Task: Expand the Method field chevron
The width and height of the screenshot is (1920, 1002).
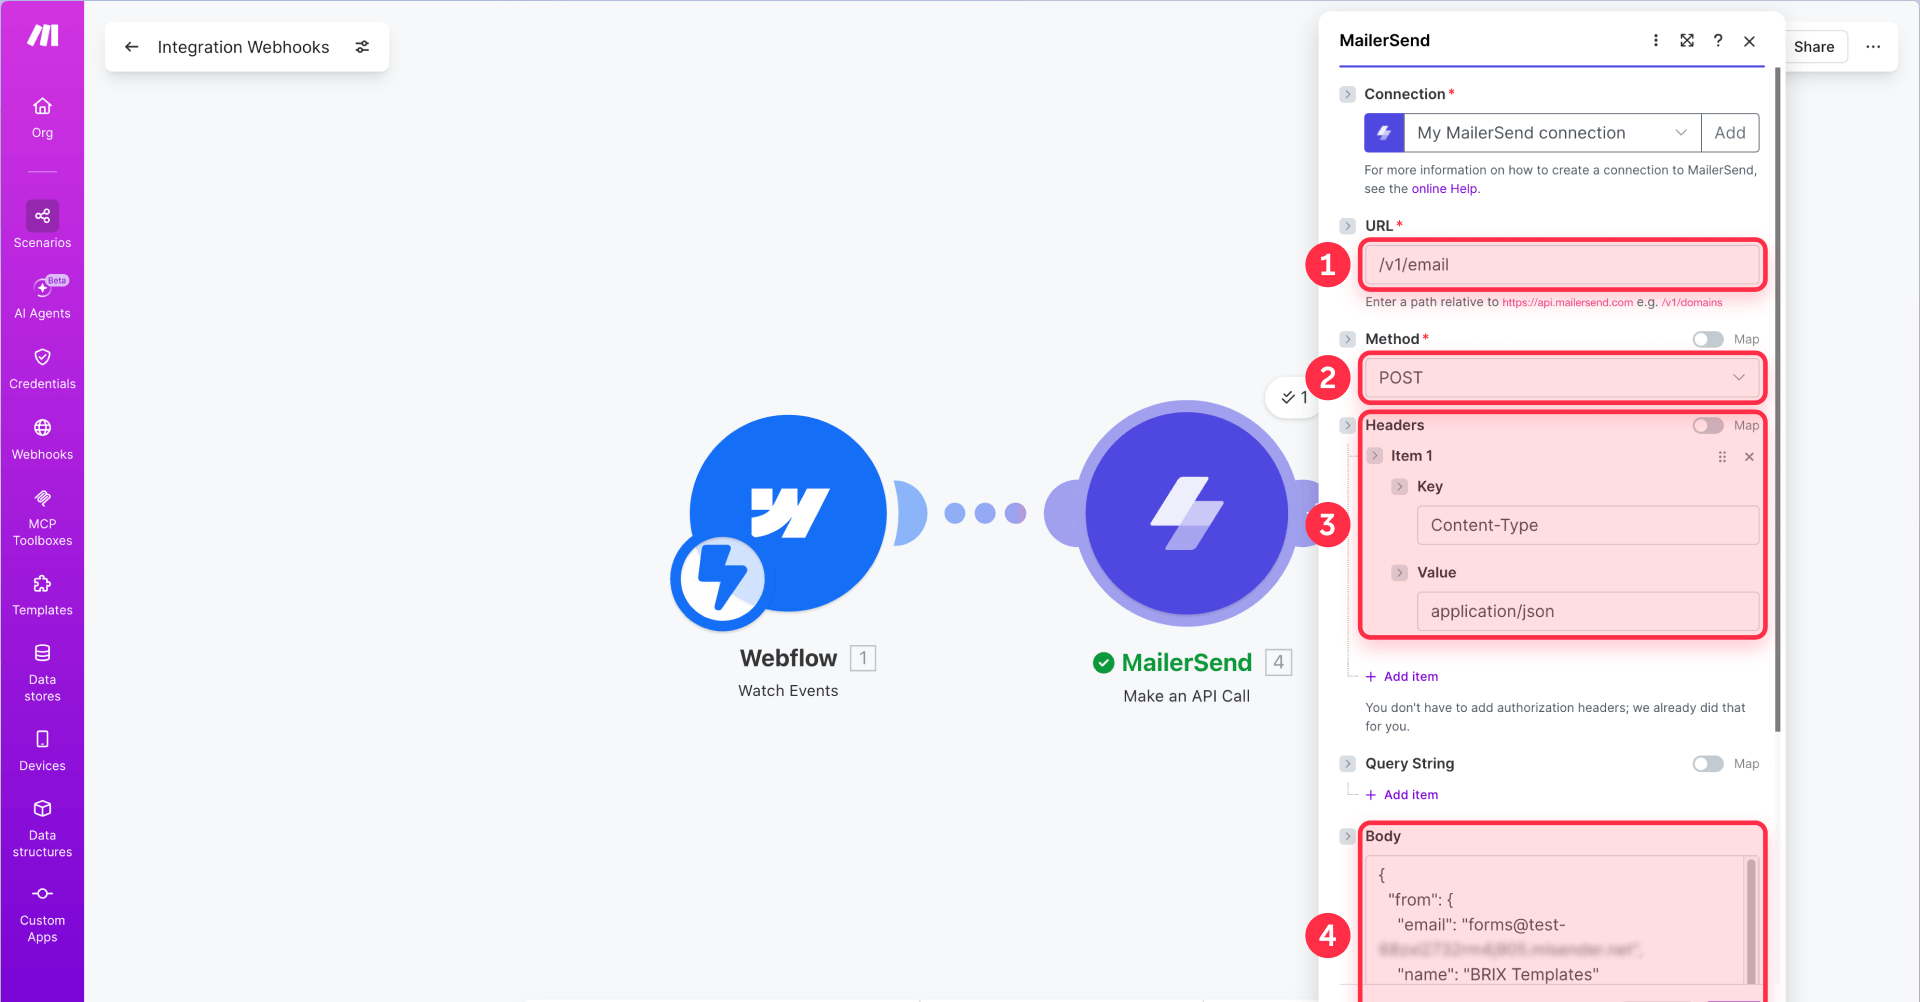Action: tap(1347, 339)
